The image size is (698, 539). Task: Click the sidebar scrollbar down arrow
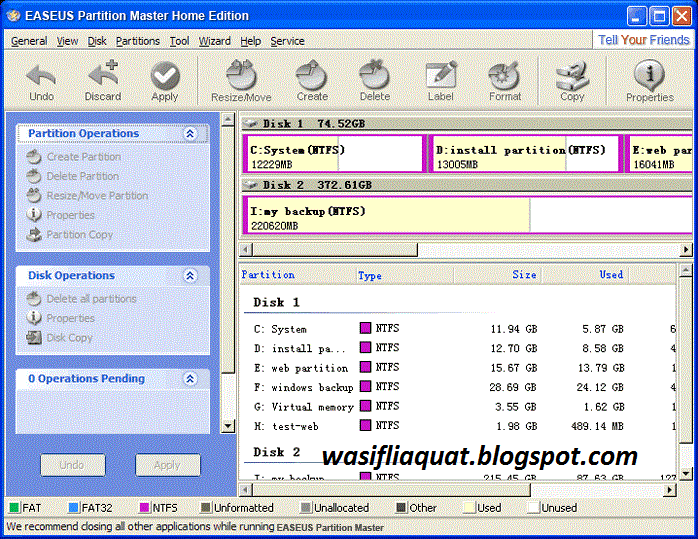click(x=227, y=426)
